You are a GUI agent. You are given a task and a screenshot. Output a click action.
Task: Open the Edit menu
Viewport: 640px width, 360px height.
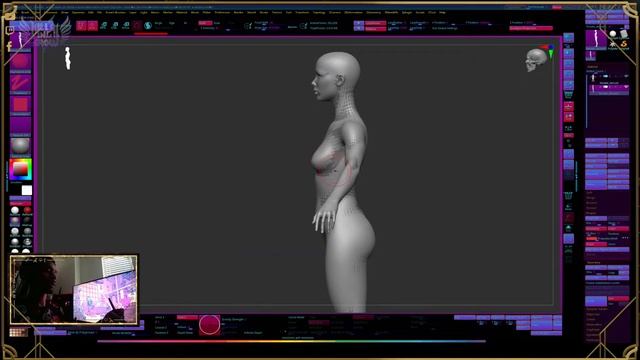click(90, 13)
